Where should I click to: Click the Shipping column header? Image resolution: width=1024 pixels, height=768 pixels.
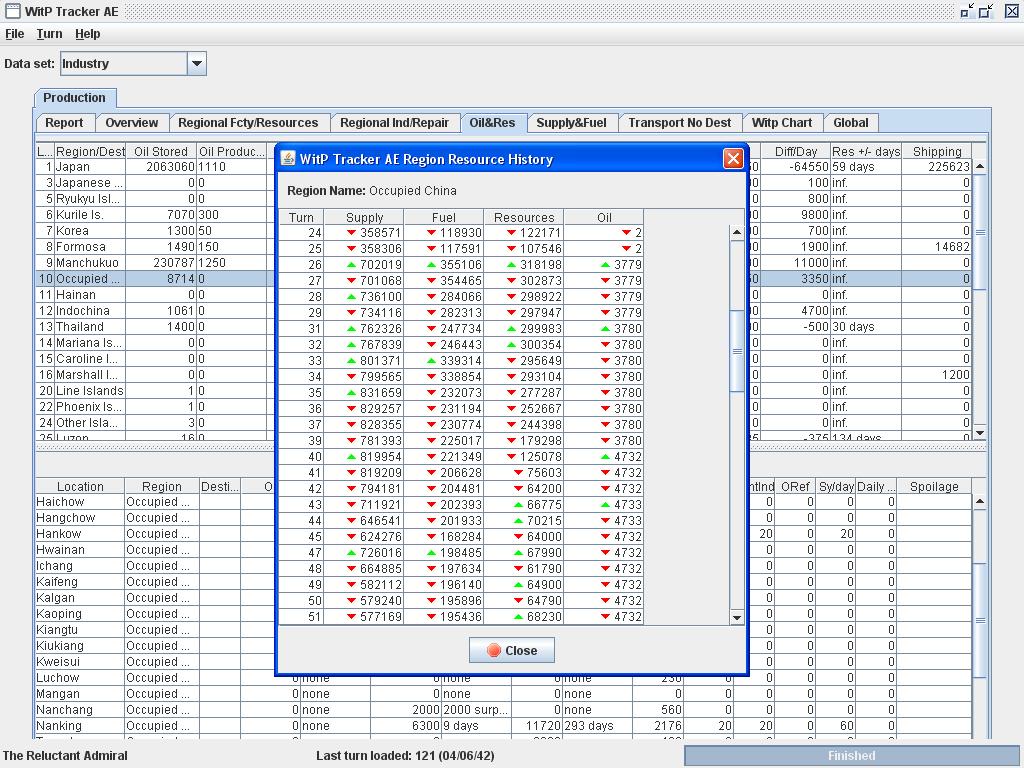click(x=936, y=152)
